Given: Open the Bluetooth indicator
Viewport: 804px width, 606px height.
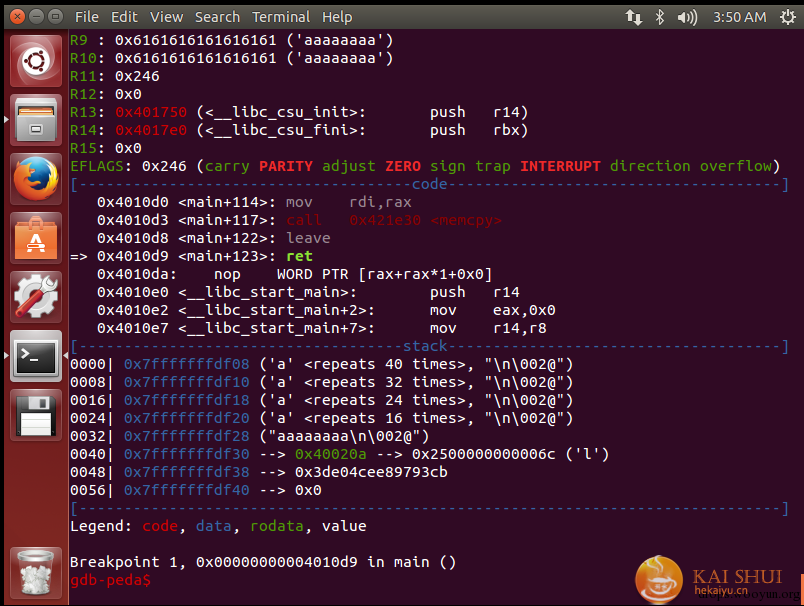Looking at the screenshot, I should tap(659, 17).
